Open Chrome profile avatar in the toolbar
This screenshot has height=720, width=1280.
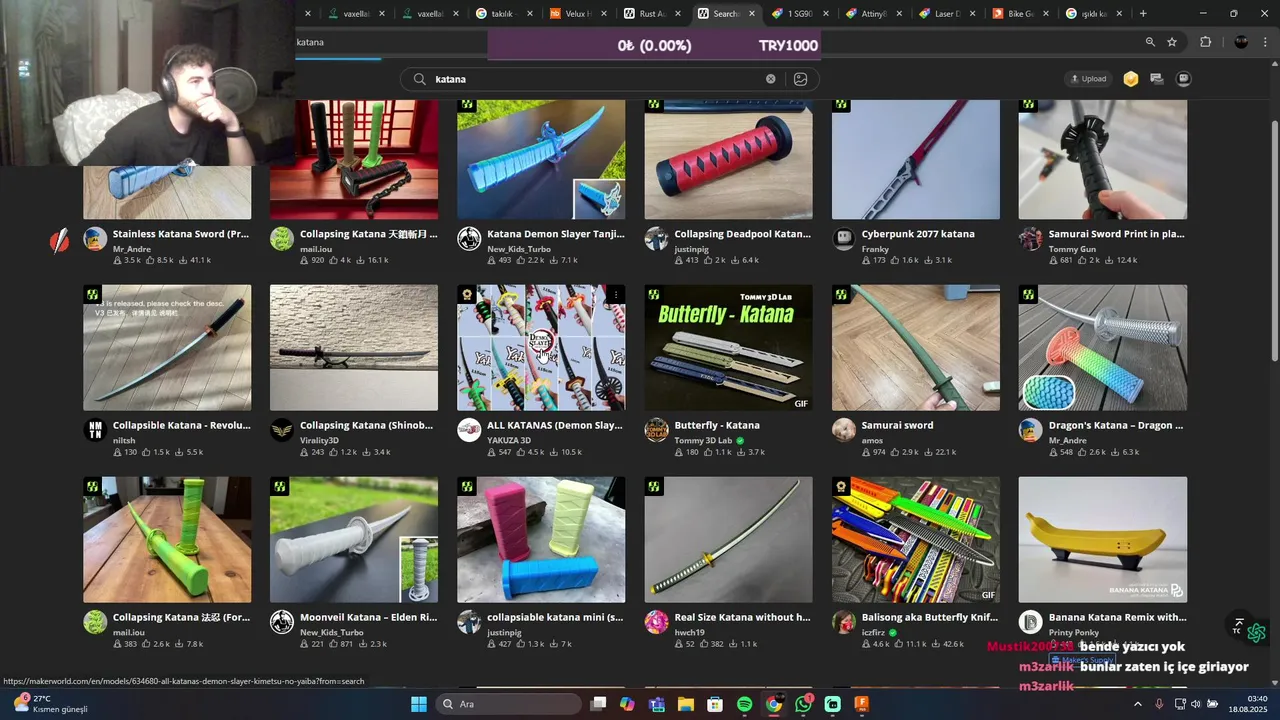pos(1241,42)
